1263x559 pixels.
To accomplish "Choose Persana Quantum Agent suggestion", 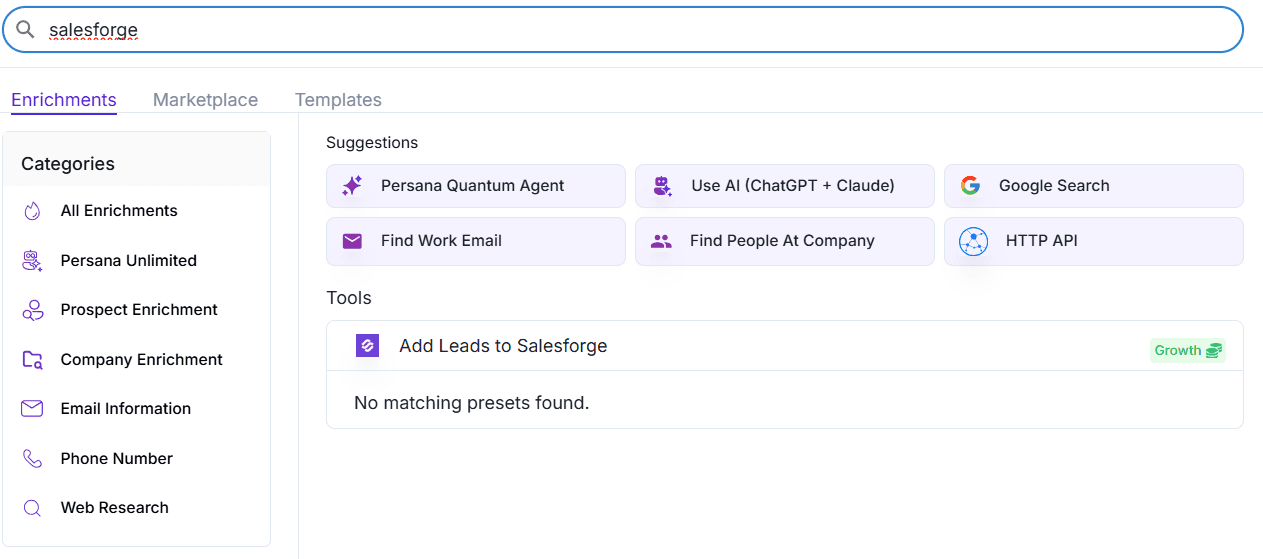I will (476, 186).
